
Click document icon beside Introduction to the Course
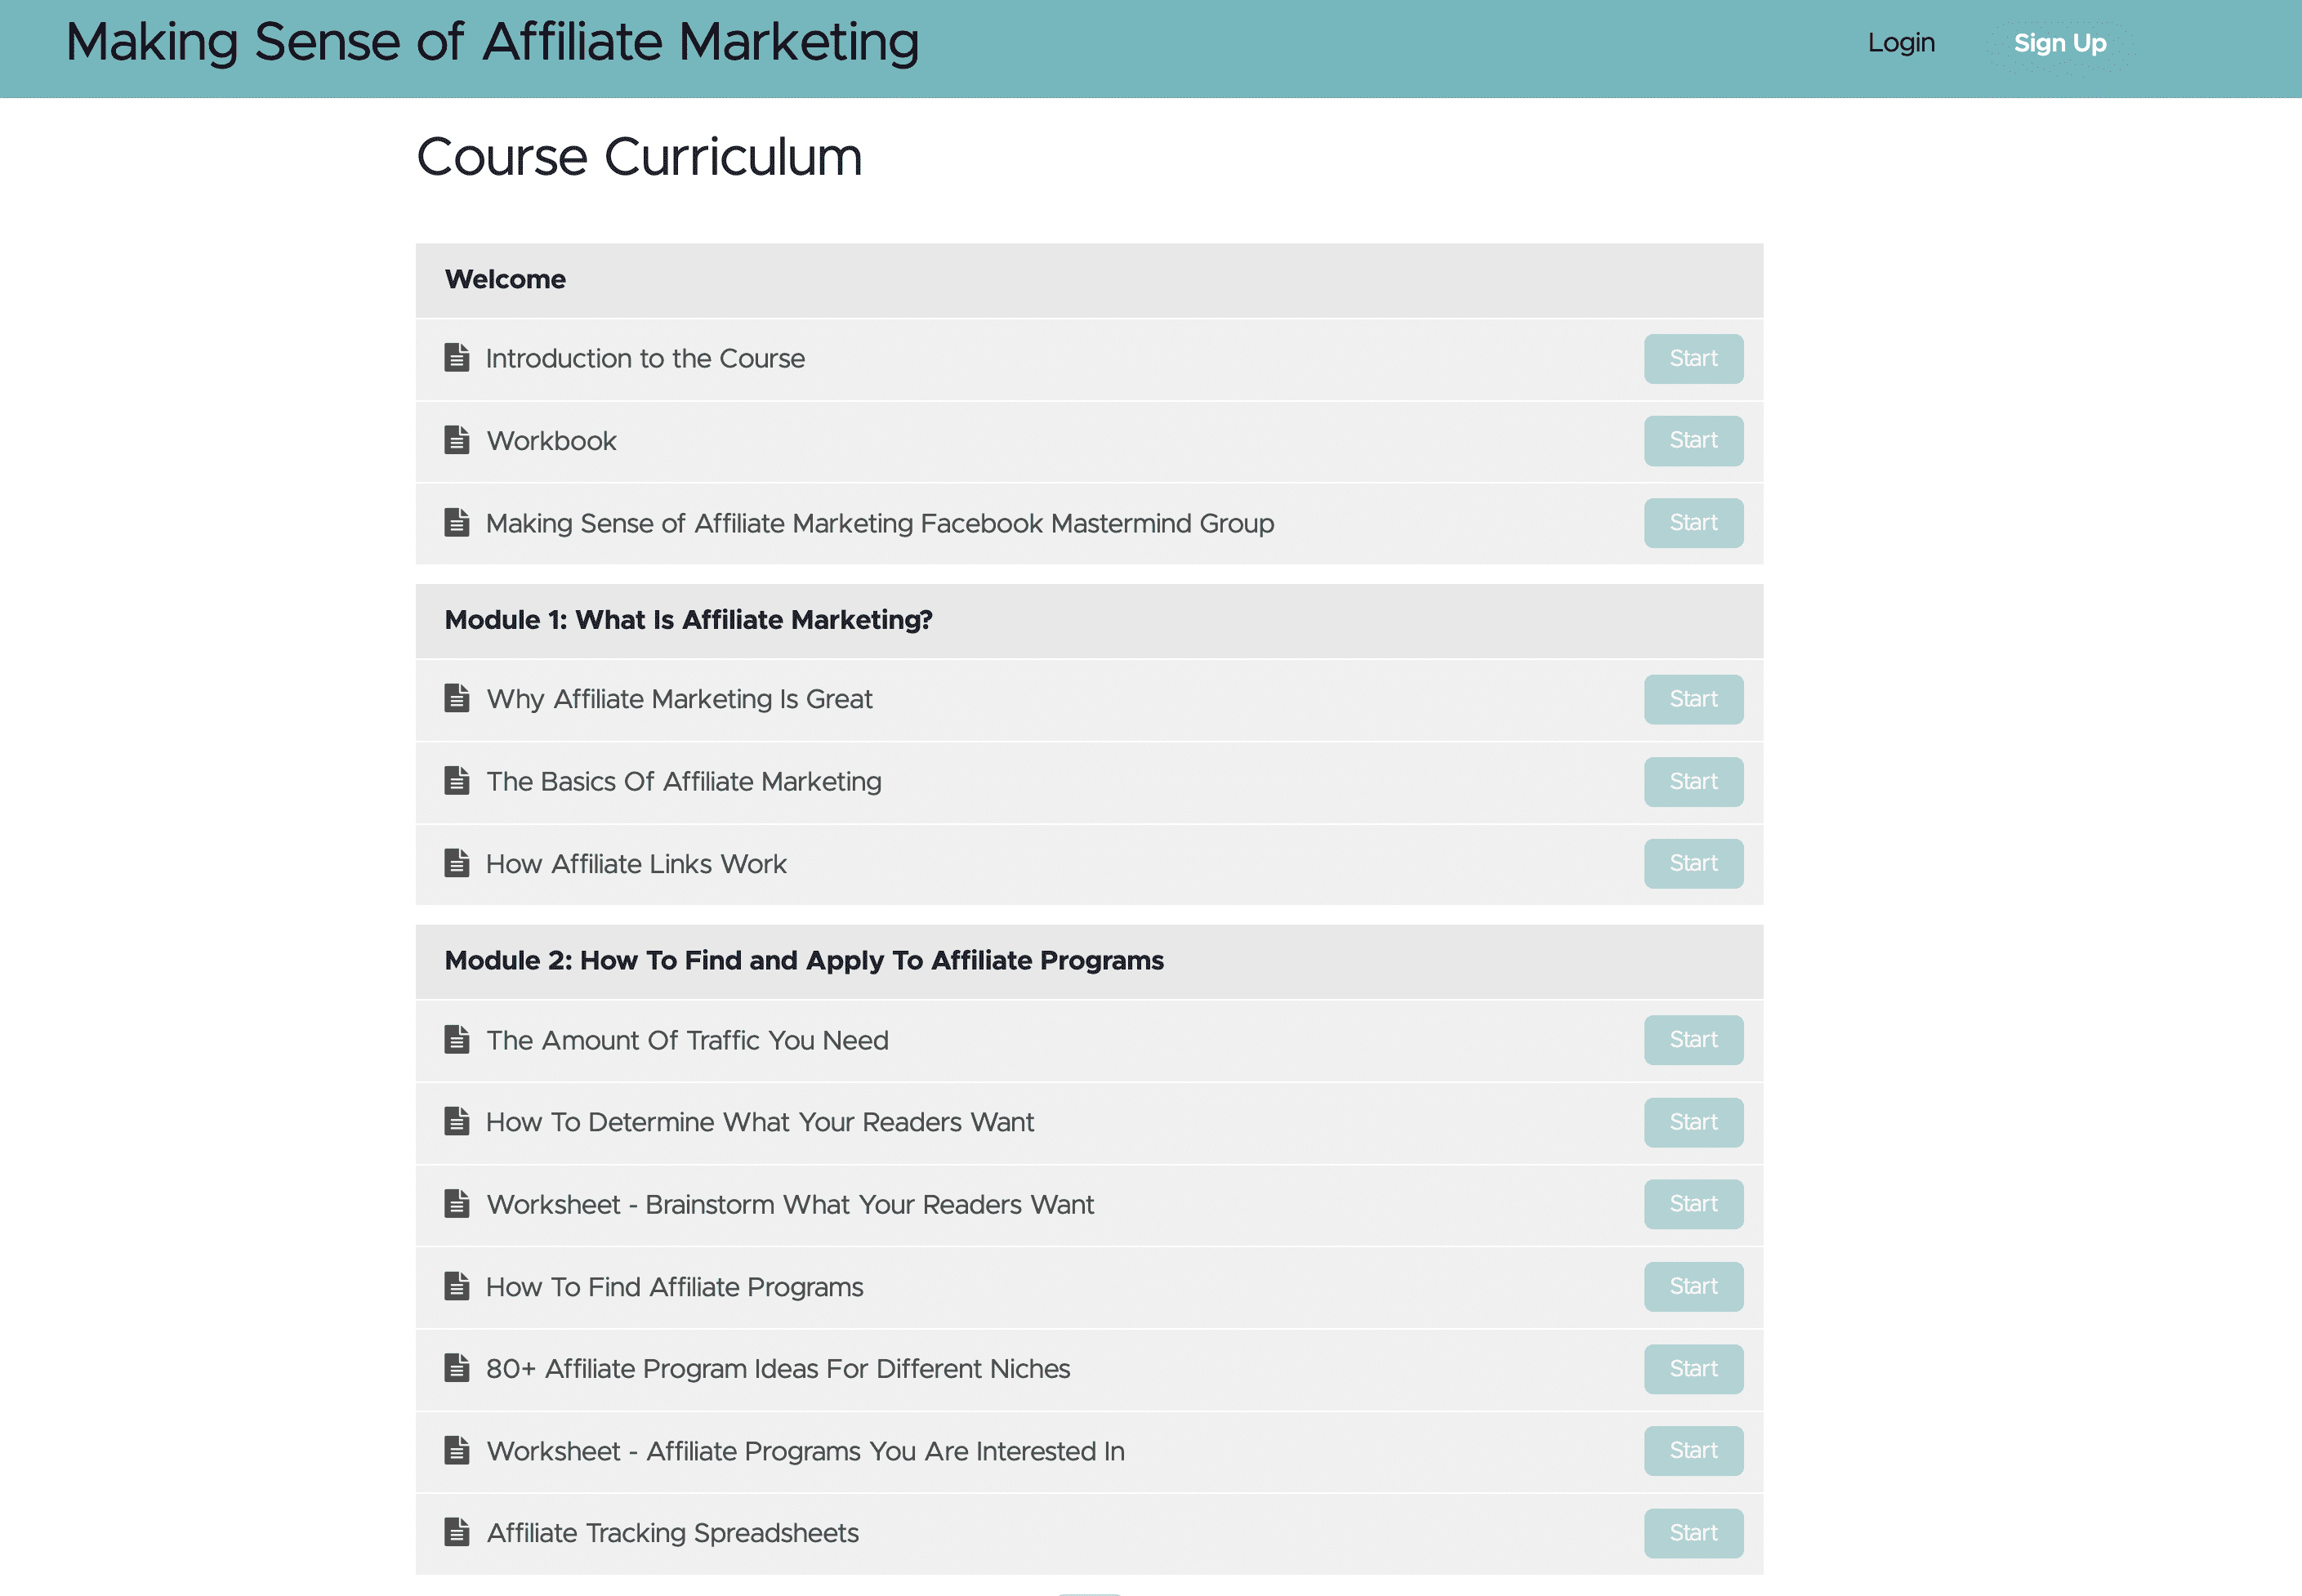pyautogui.click(x=457, y=358)
